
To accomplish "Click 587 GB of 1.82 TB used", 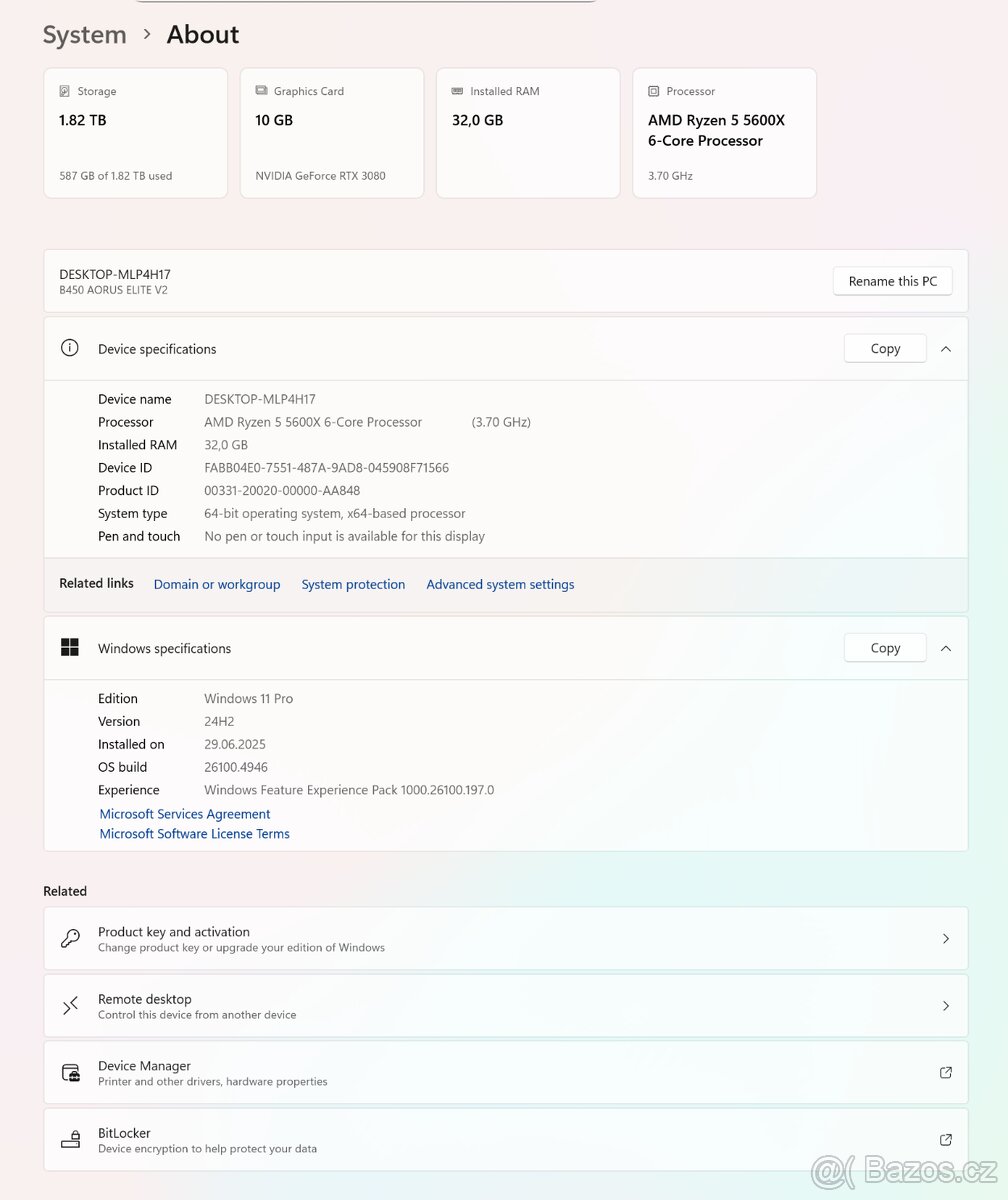I will click(x=115, y=176).
